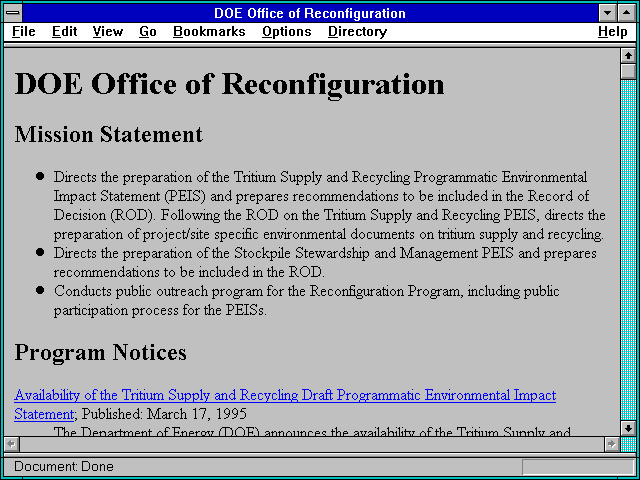Click the 'DOE Office of Reconfiguration' page heading
Viewport: 640px width, 480px height.
pyautogui.click(x=229, y=84)
